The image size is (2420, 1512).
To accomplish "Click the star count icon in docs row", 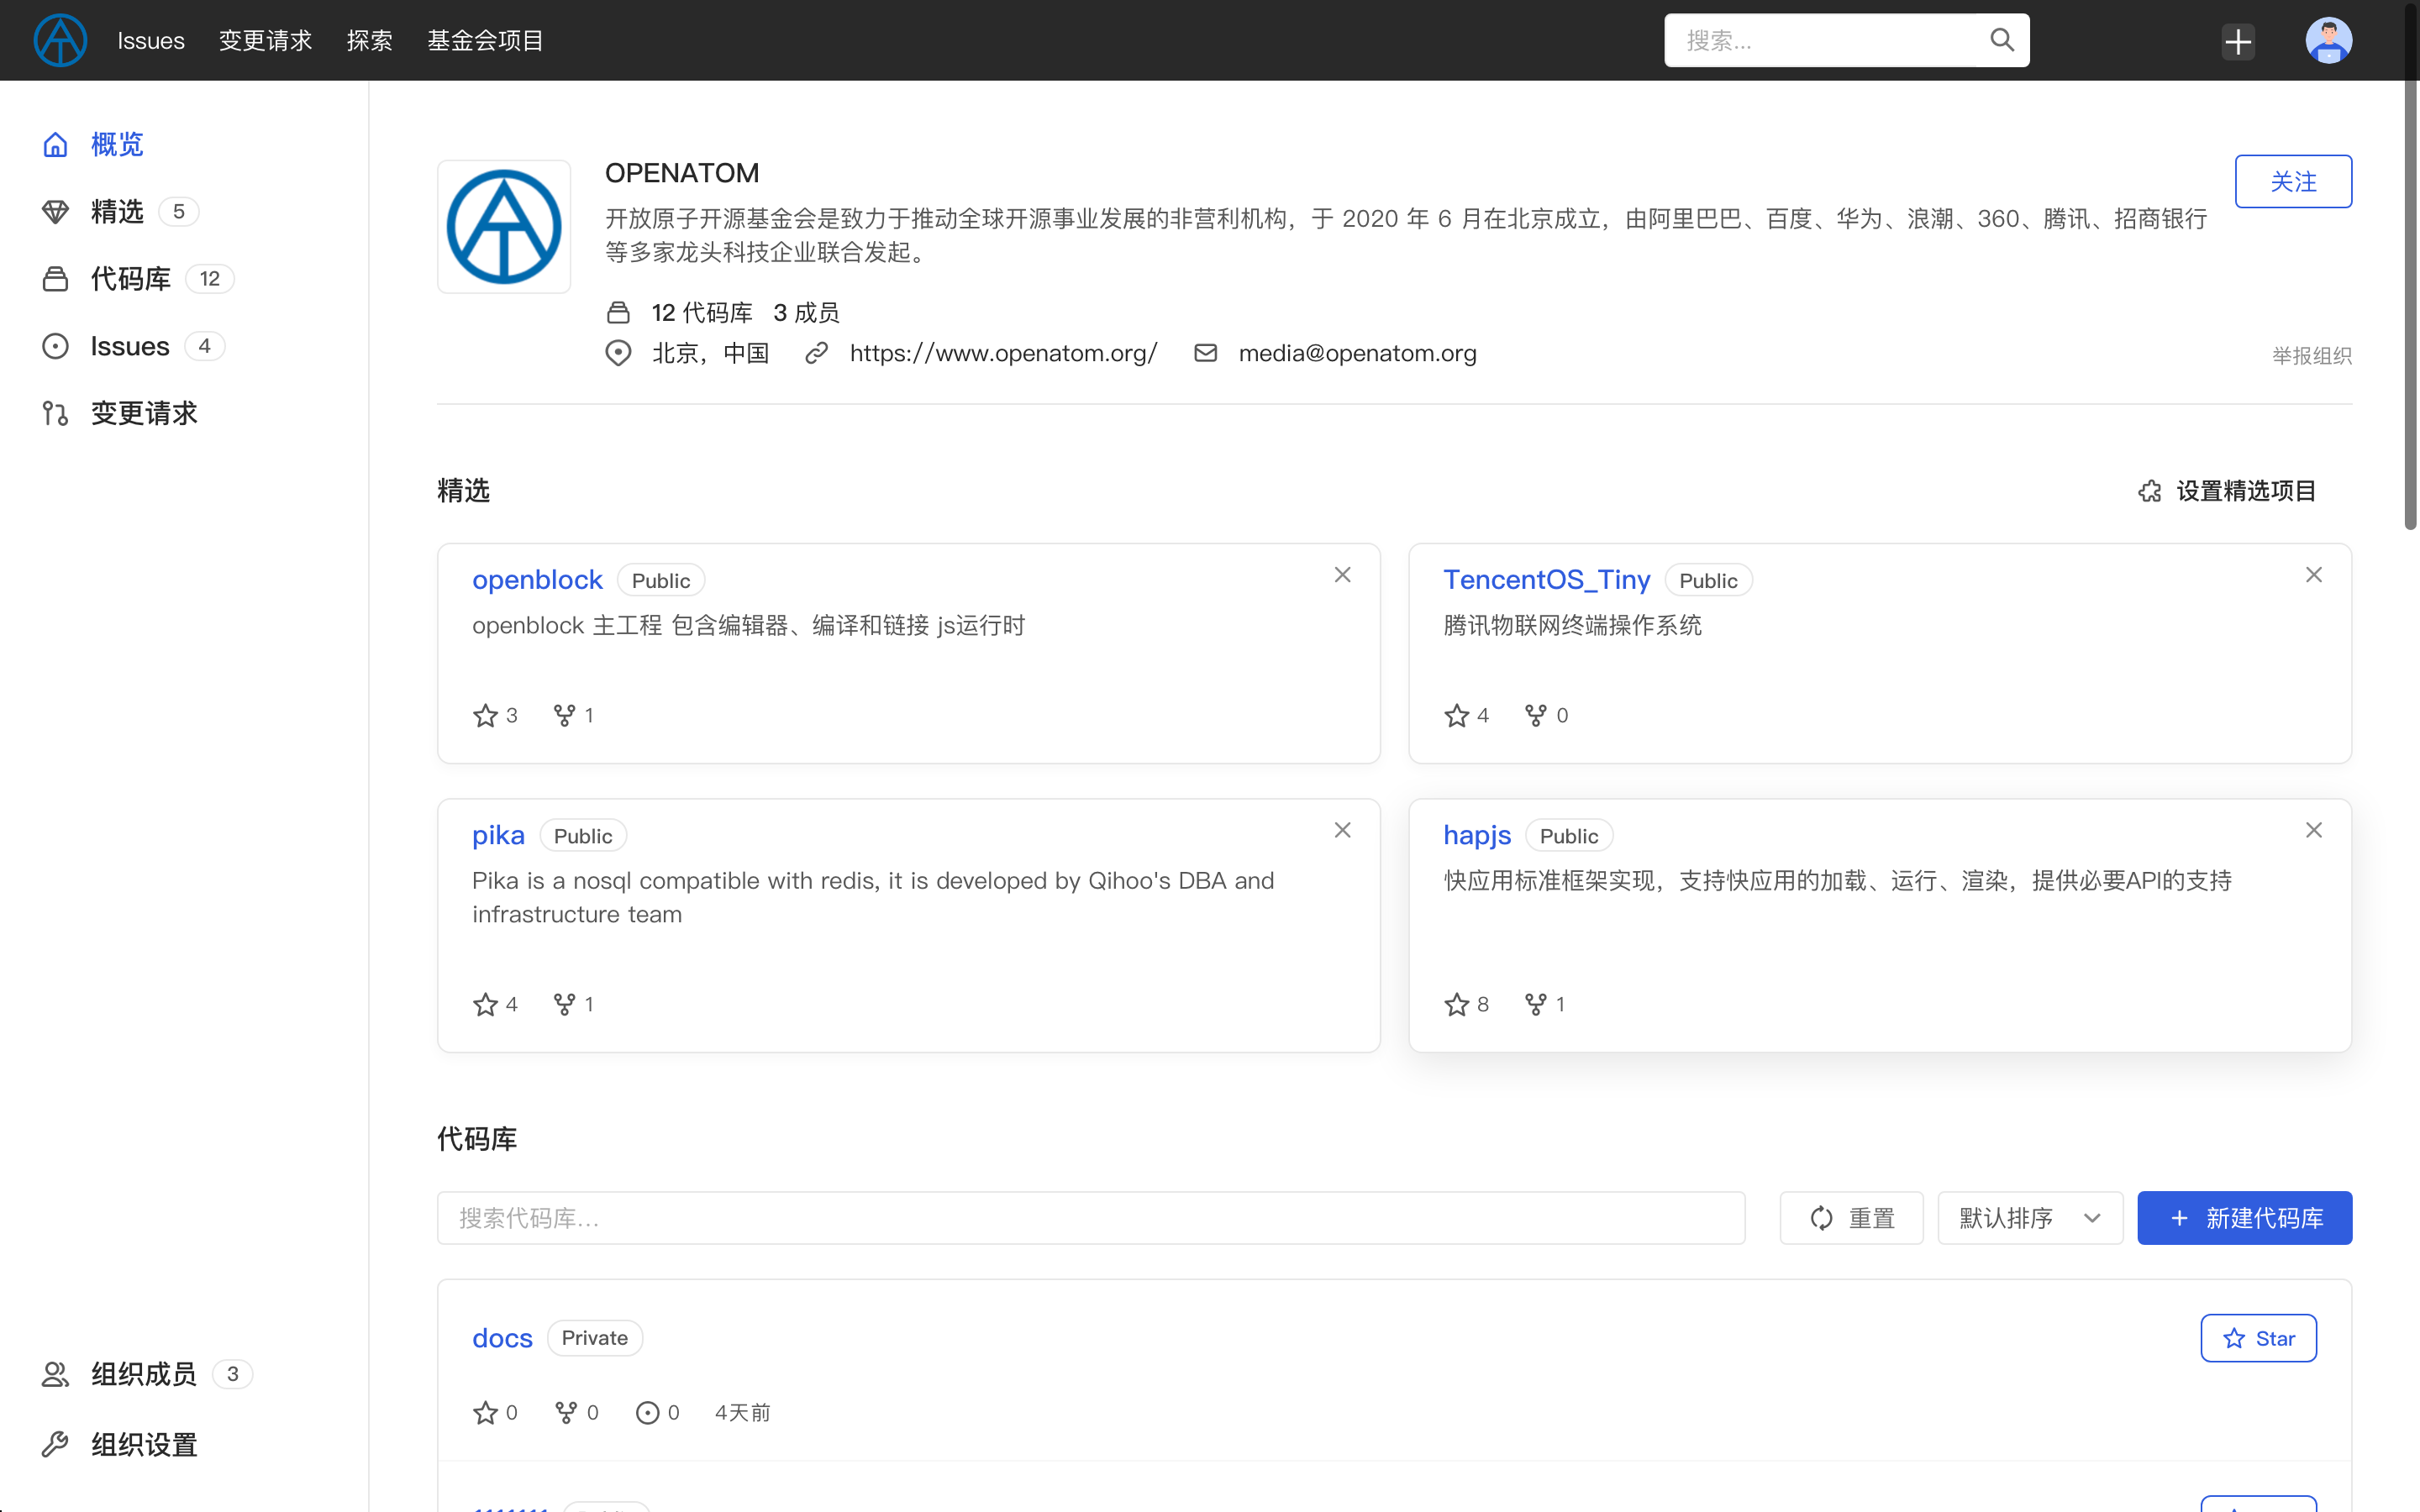I will click(x=485, y=1412).
